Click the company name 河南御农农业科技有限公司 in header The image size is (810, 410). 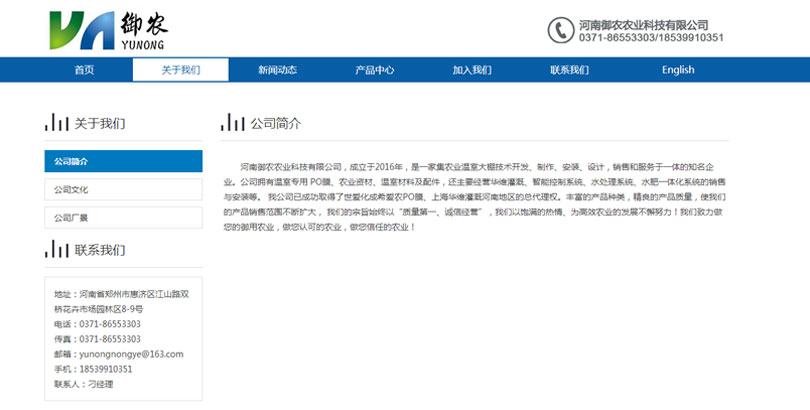[643, 24]
